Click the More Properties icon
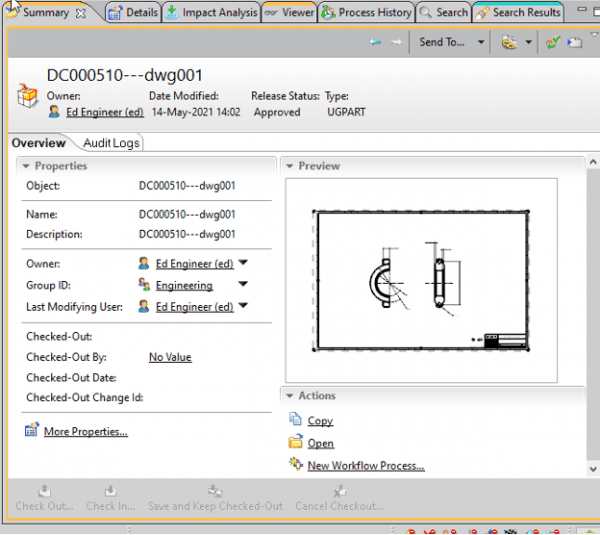This screenshot has width=600, height=535. click(x=32, y=431)
